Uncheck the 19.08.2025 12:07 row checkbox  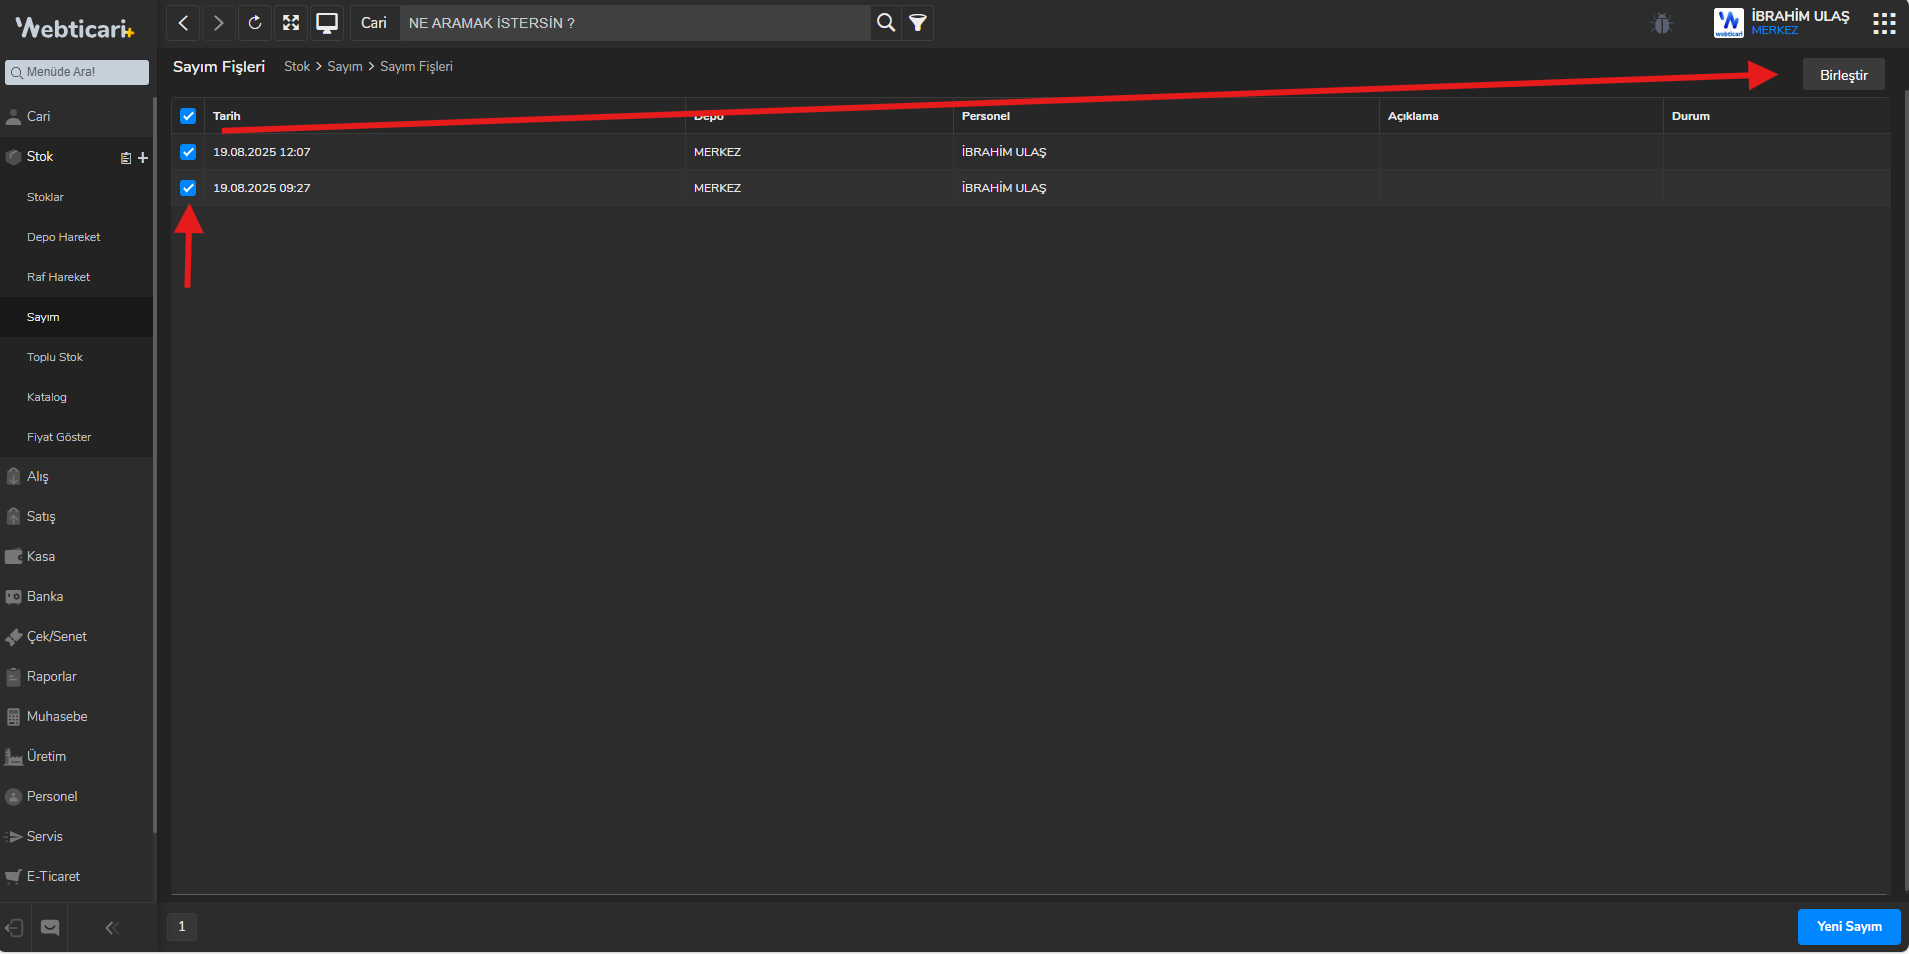[188, 152]
